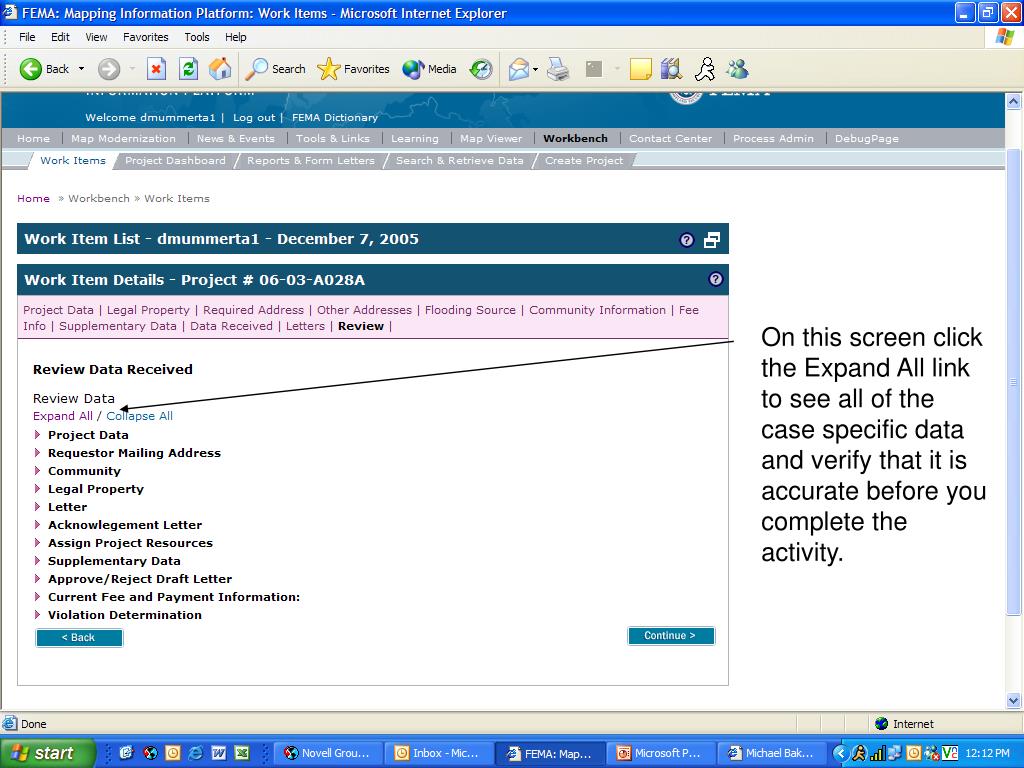Click the Windows Start button

coord(47,753)
